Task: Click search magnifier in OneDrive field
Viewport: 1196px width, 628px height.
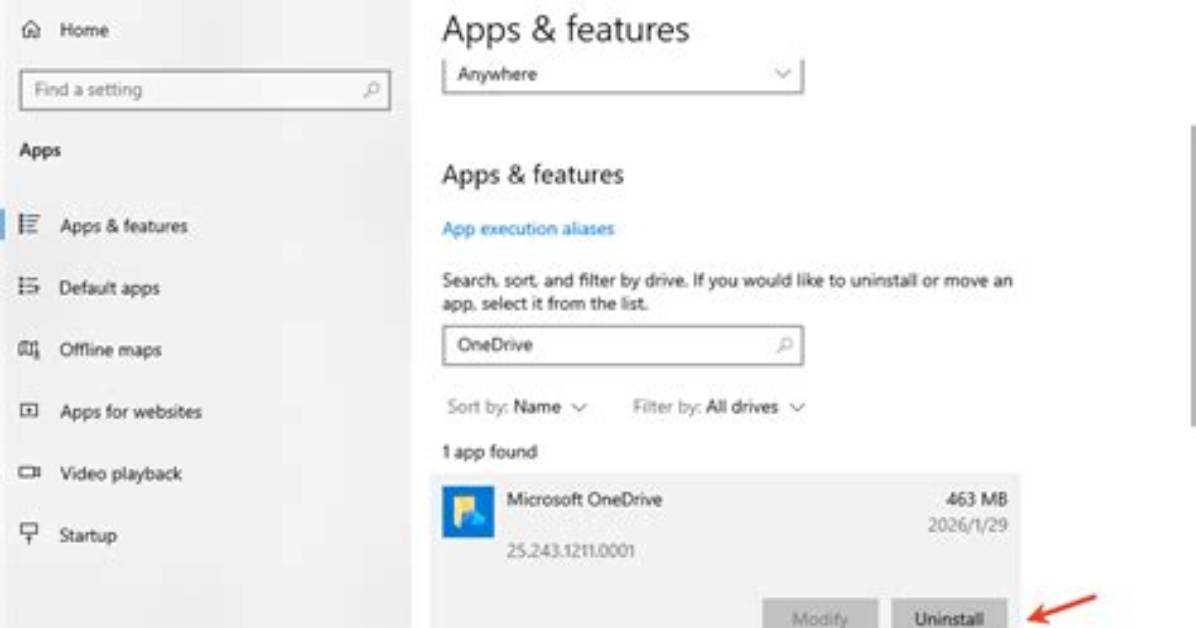Action: tap(784, 345)
